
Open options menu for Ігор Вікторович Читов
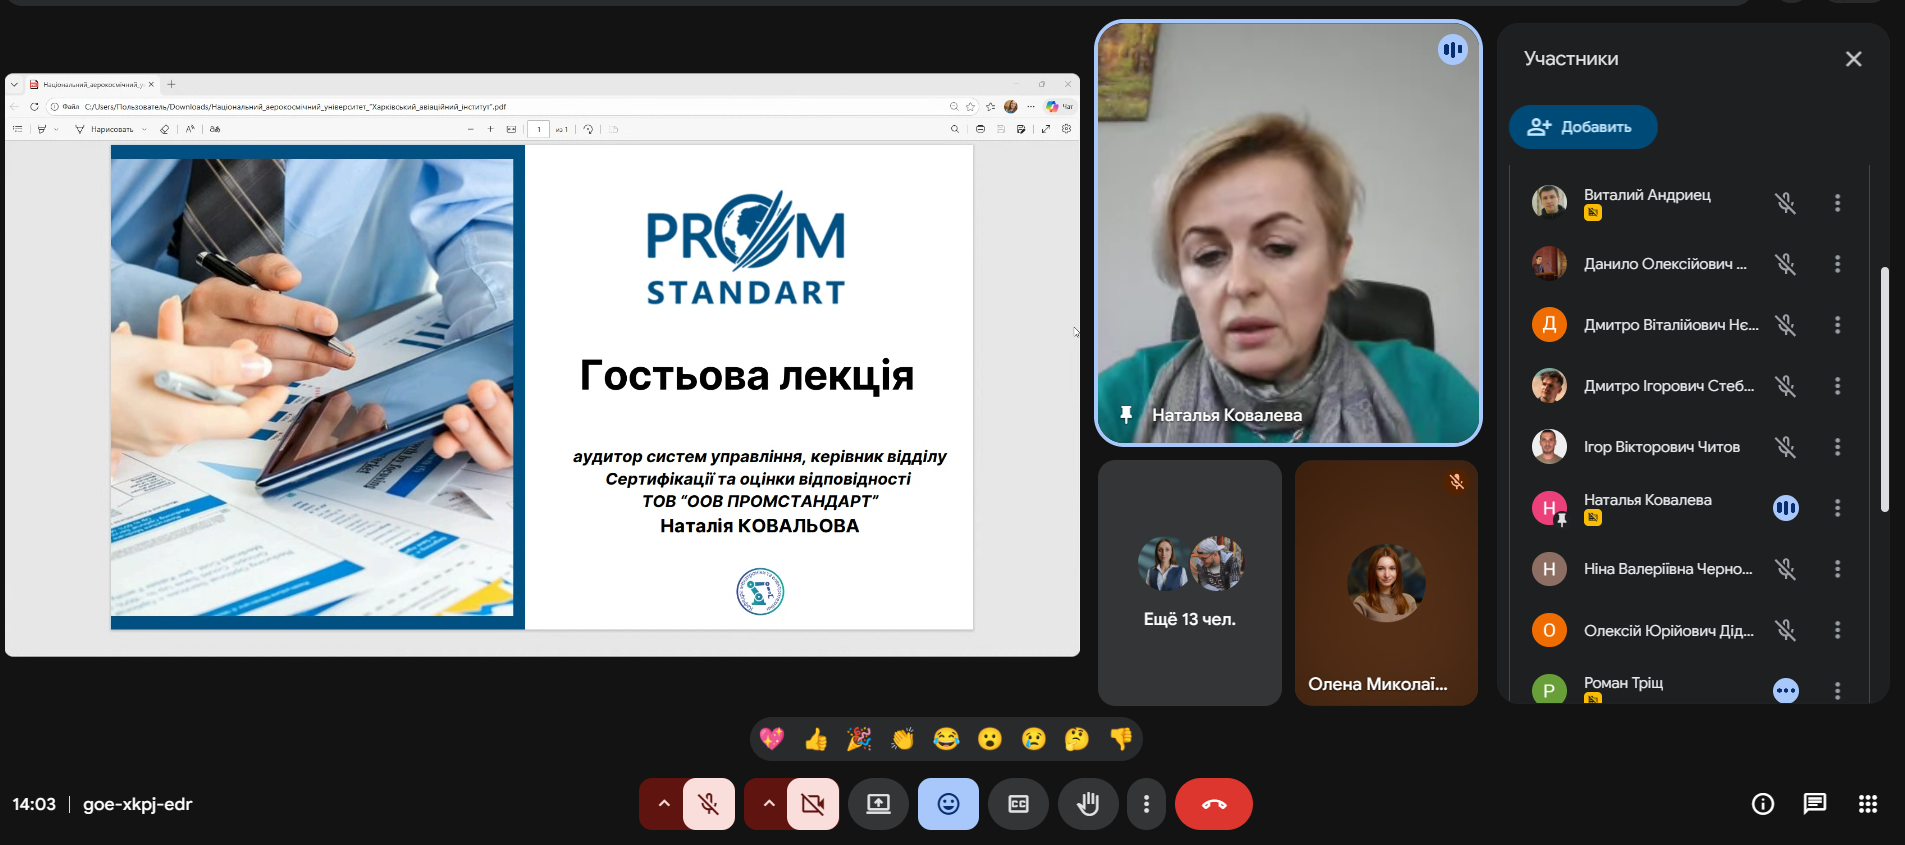(1837, 447)
